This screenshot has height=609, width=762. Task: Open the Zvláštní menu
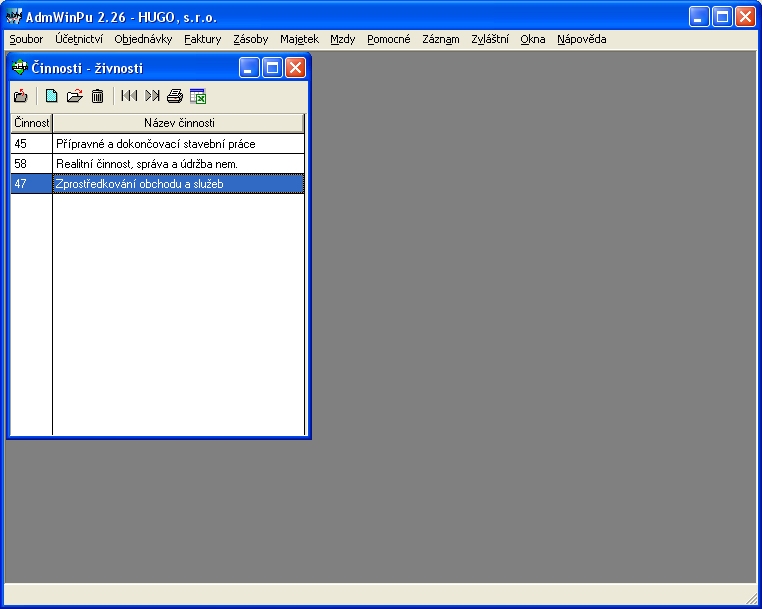(x=490, y=39)
